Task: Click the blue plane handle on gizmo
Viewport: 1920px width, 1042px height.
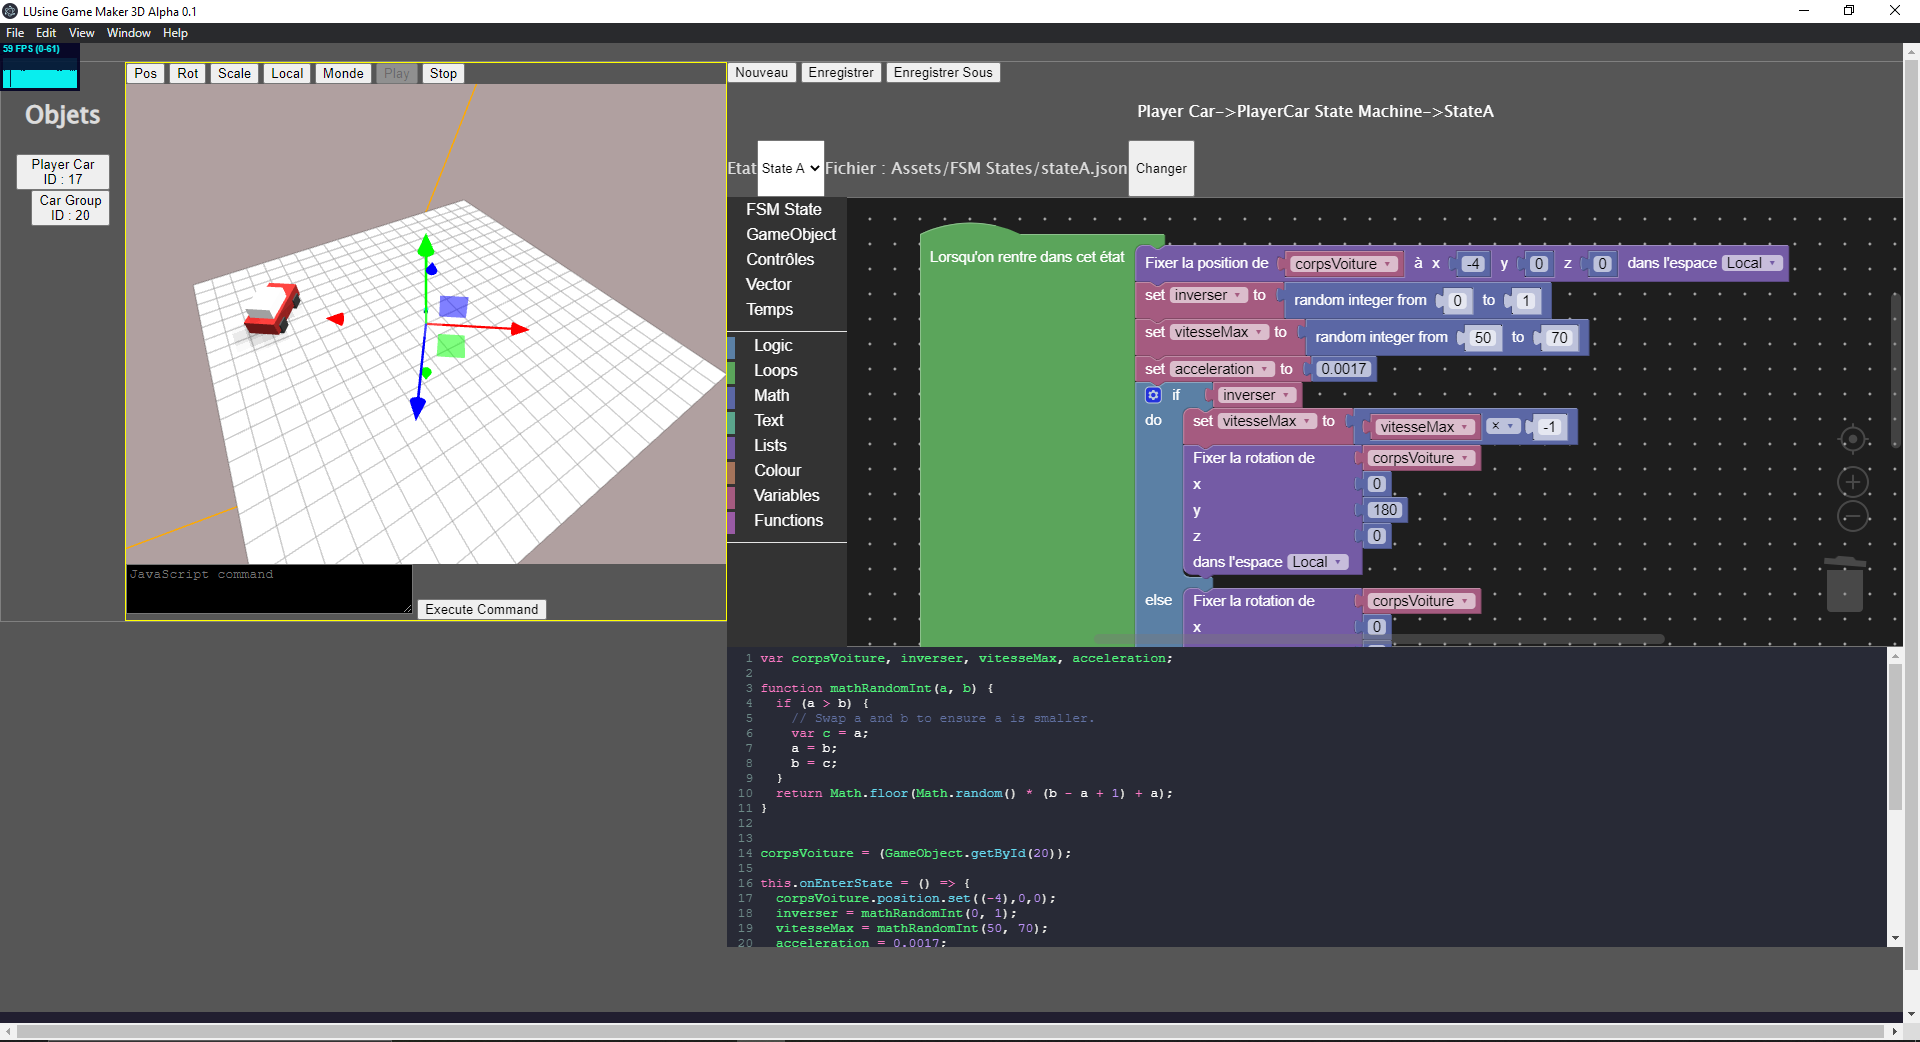Action: pos(454,306)
